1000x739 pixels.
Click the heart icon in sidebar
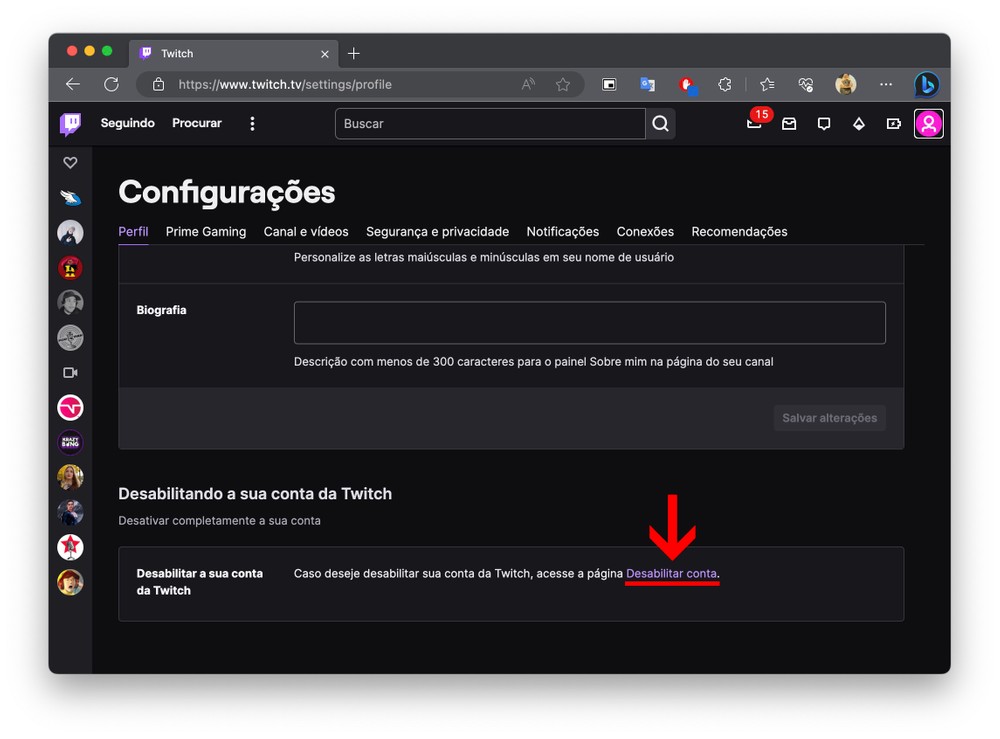click(x=70, y=163)
